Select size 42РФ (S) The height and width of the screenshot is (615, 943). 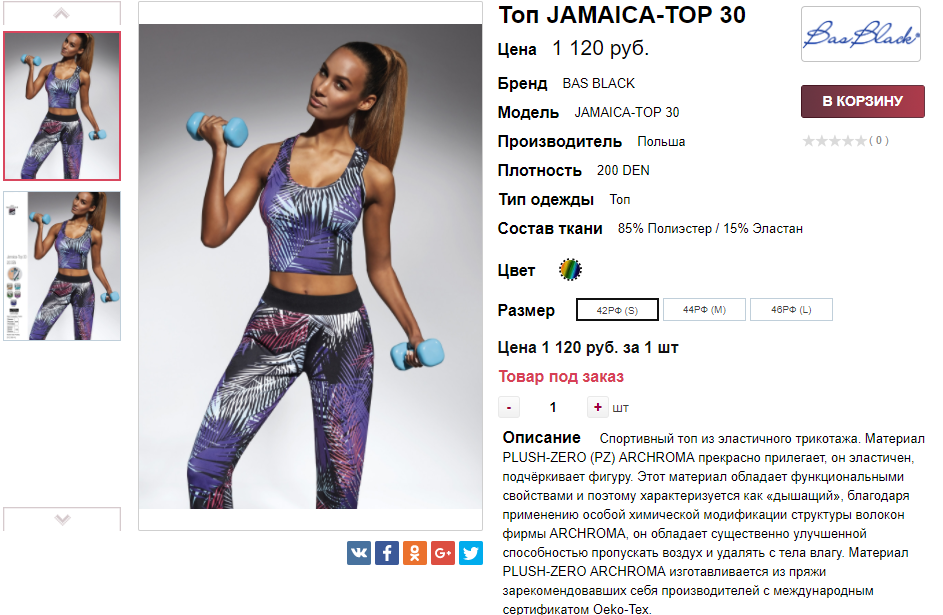617,310
